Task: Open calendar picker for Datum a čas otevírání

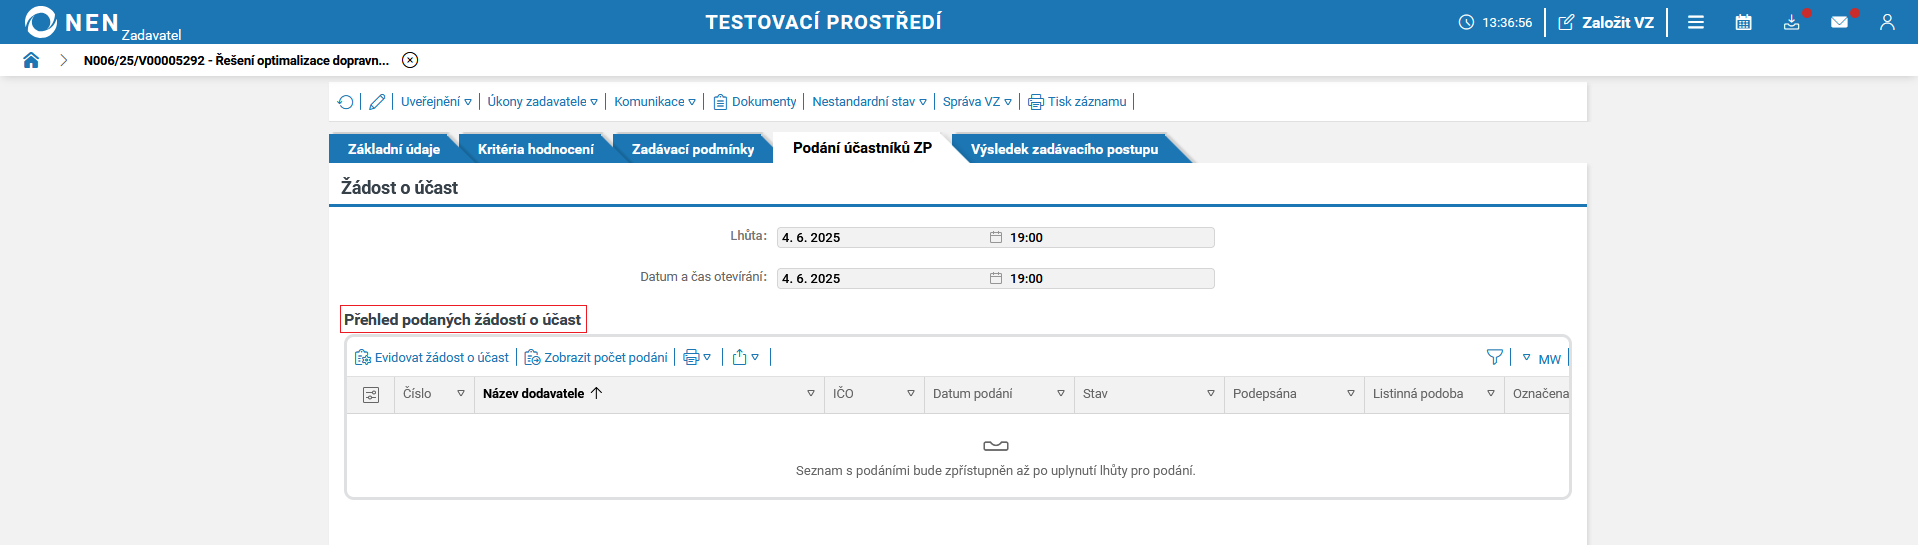Action: tap(996, 279)
